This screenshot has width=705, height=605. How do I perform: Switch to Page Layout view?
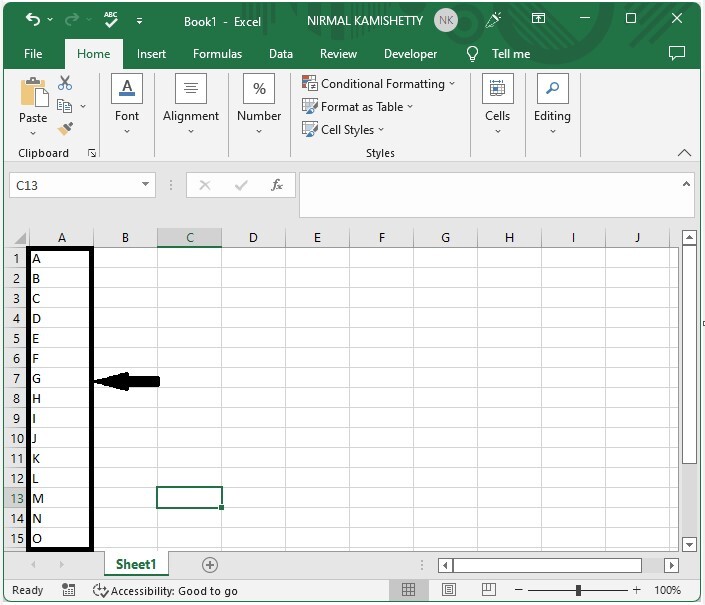click(449, 591)
